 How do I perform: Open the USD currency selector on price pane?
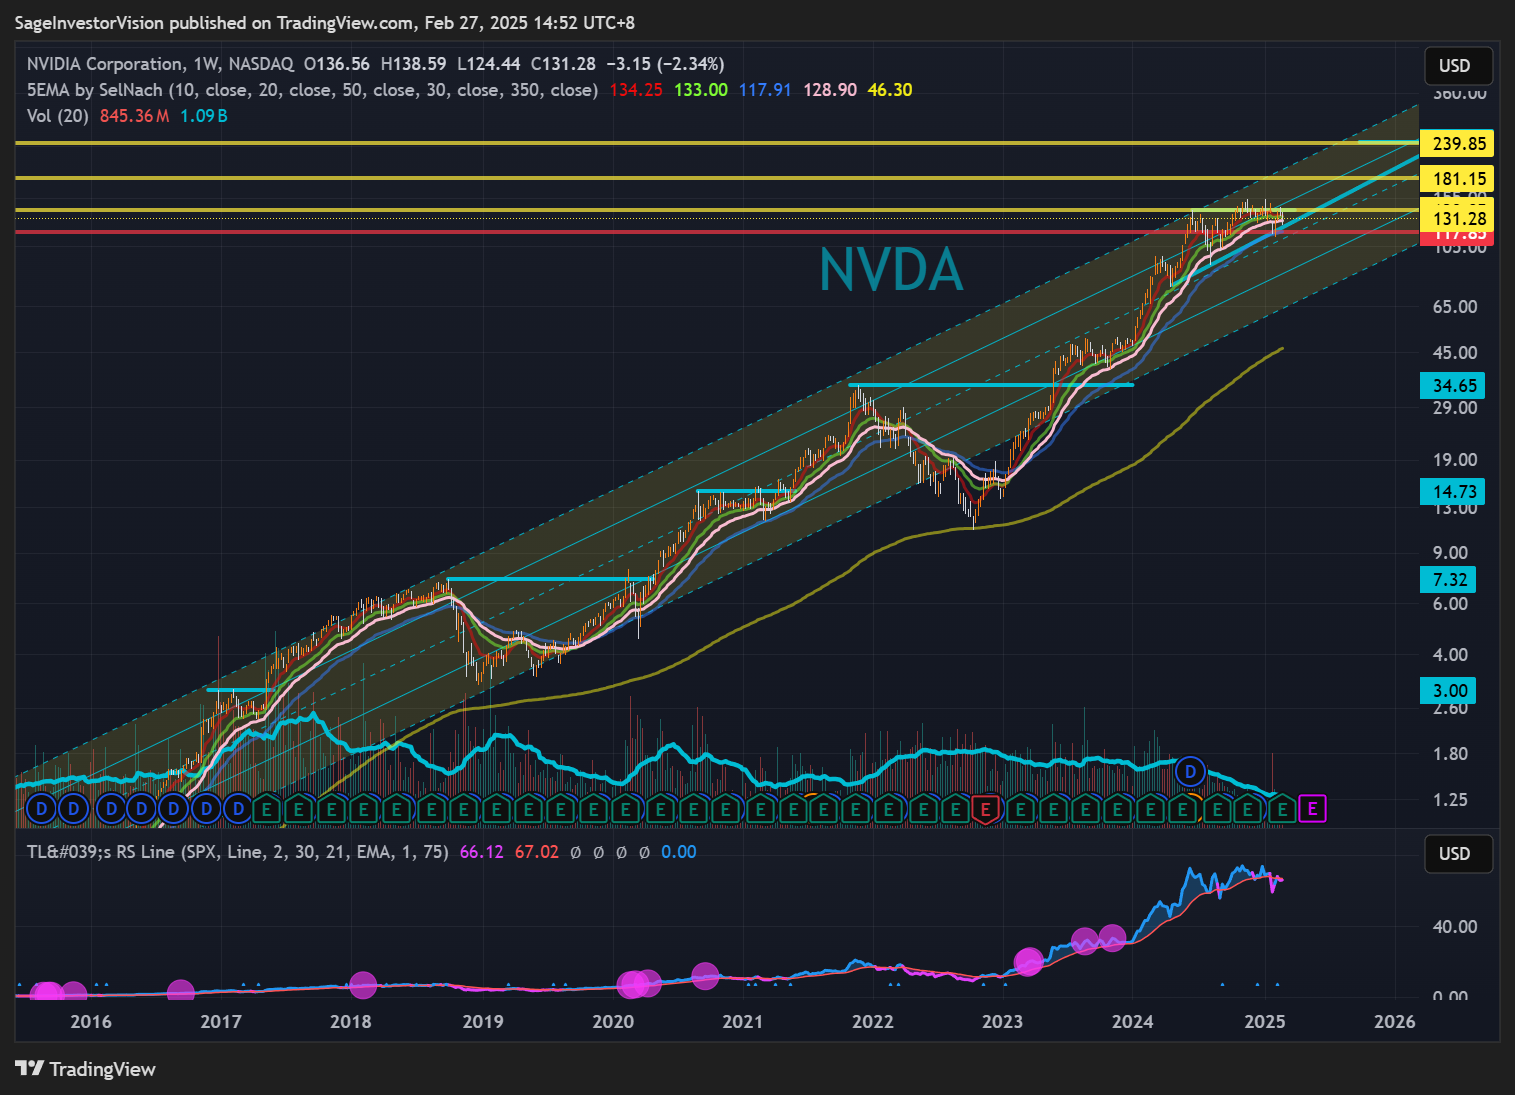pos(1459,66)
